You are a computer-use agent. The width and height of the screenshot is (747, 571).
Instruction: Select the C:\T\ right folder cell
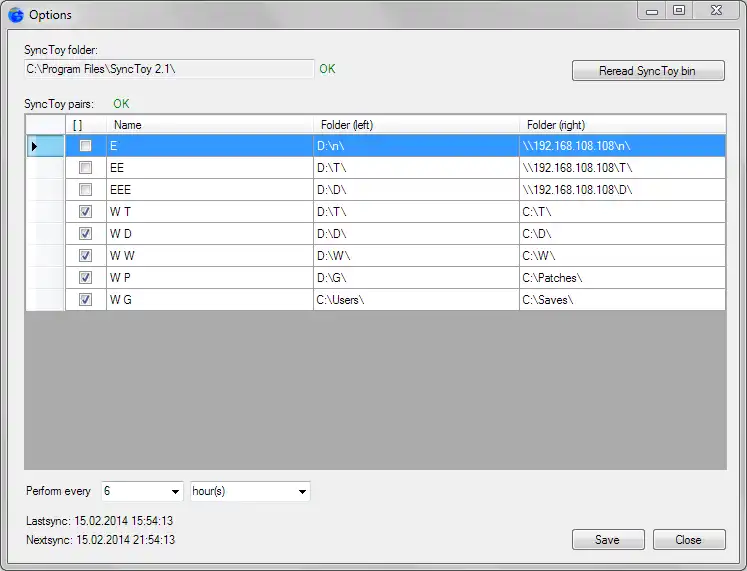[x=622, y=211]
